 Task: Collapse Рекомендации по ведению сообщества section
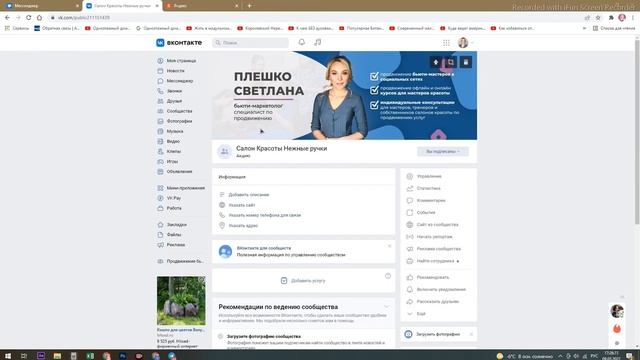(386, 307)
